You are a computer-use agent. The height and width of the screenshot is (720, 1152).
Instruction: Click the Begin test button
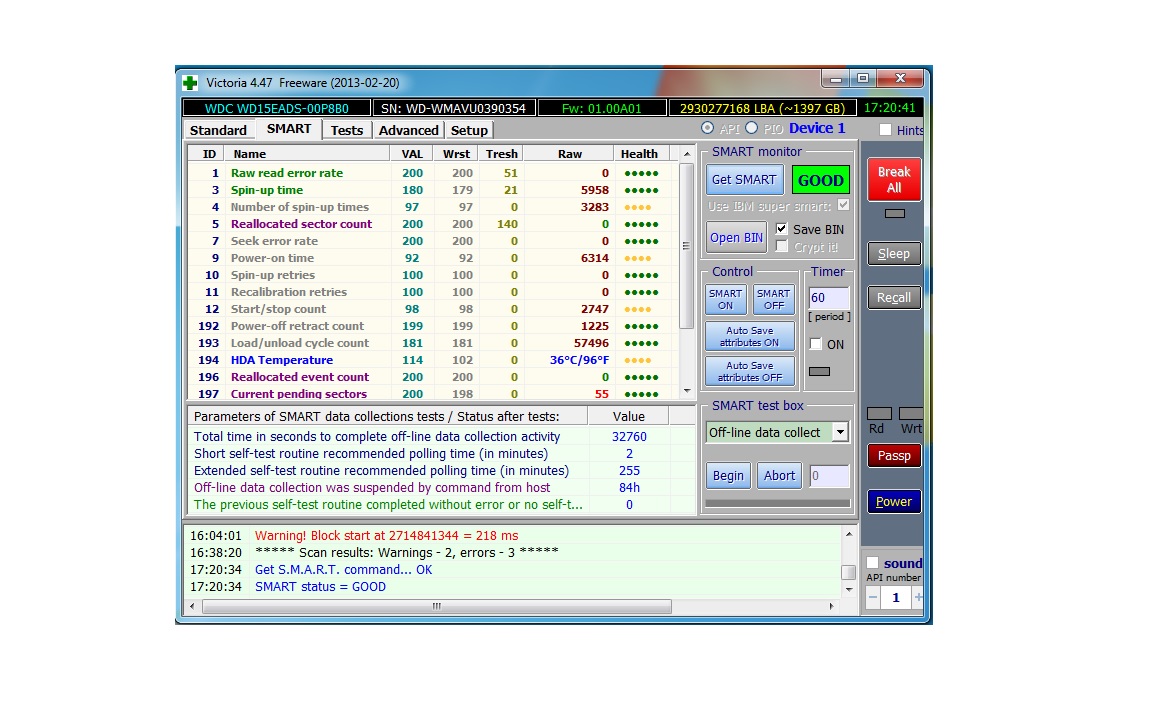728,476
